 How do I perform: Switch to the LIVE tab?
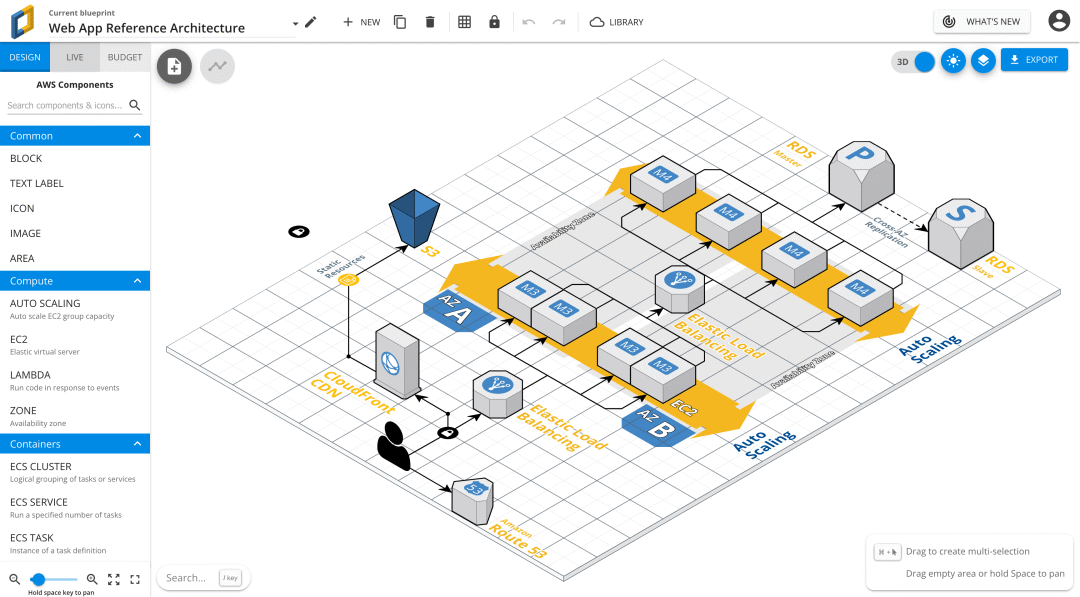(x=75, y=57)
